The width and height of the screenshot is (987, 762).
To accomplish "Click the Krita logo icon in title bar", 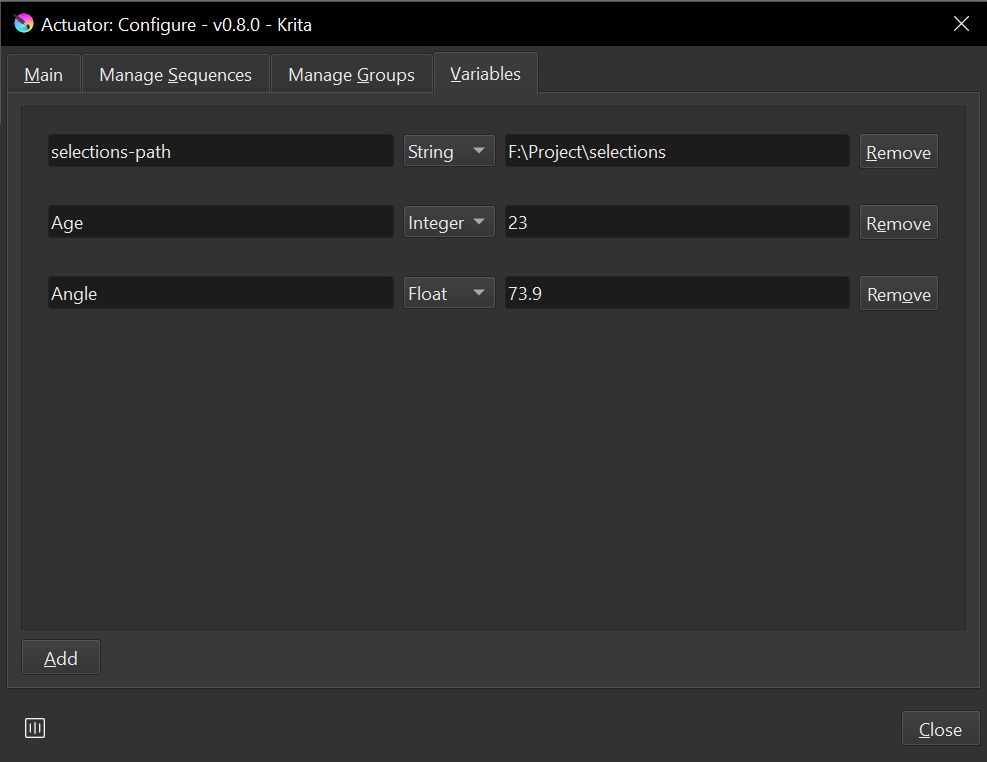I will (24, 24).
